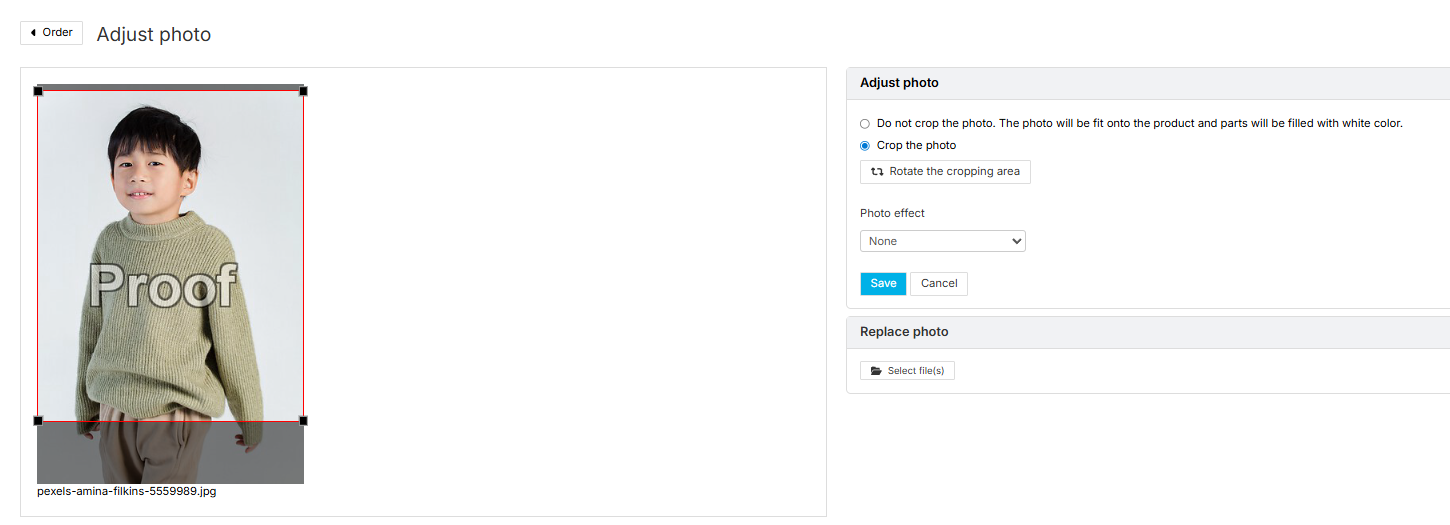Image resolution: width=1450 pixels, height=525 pixels.
Task: Click the top-right crop handle
Action: 303,91
